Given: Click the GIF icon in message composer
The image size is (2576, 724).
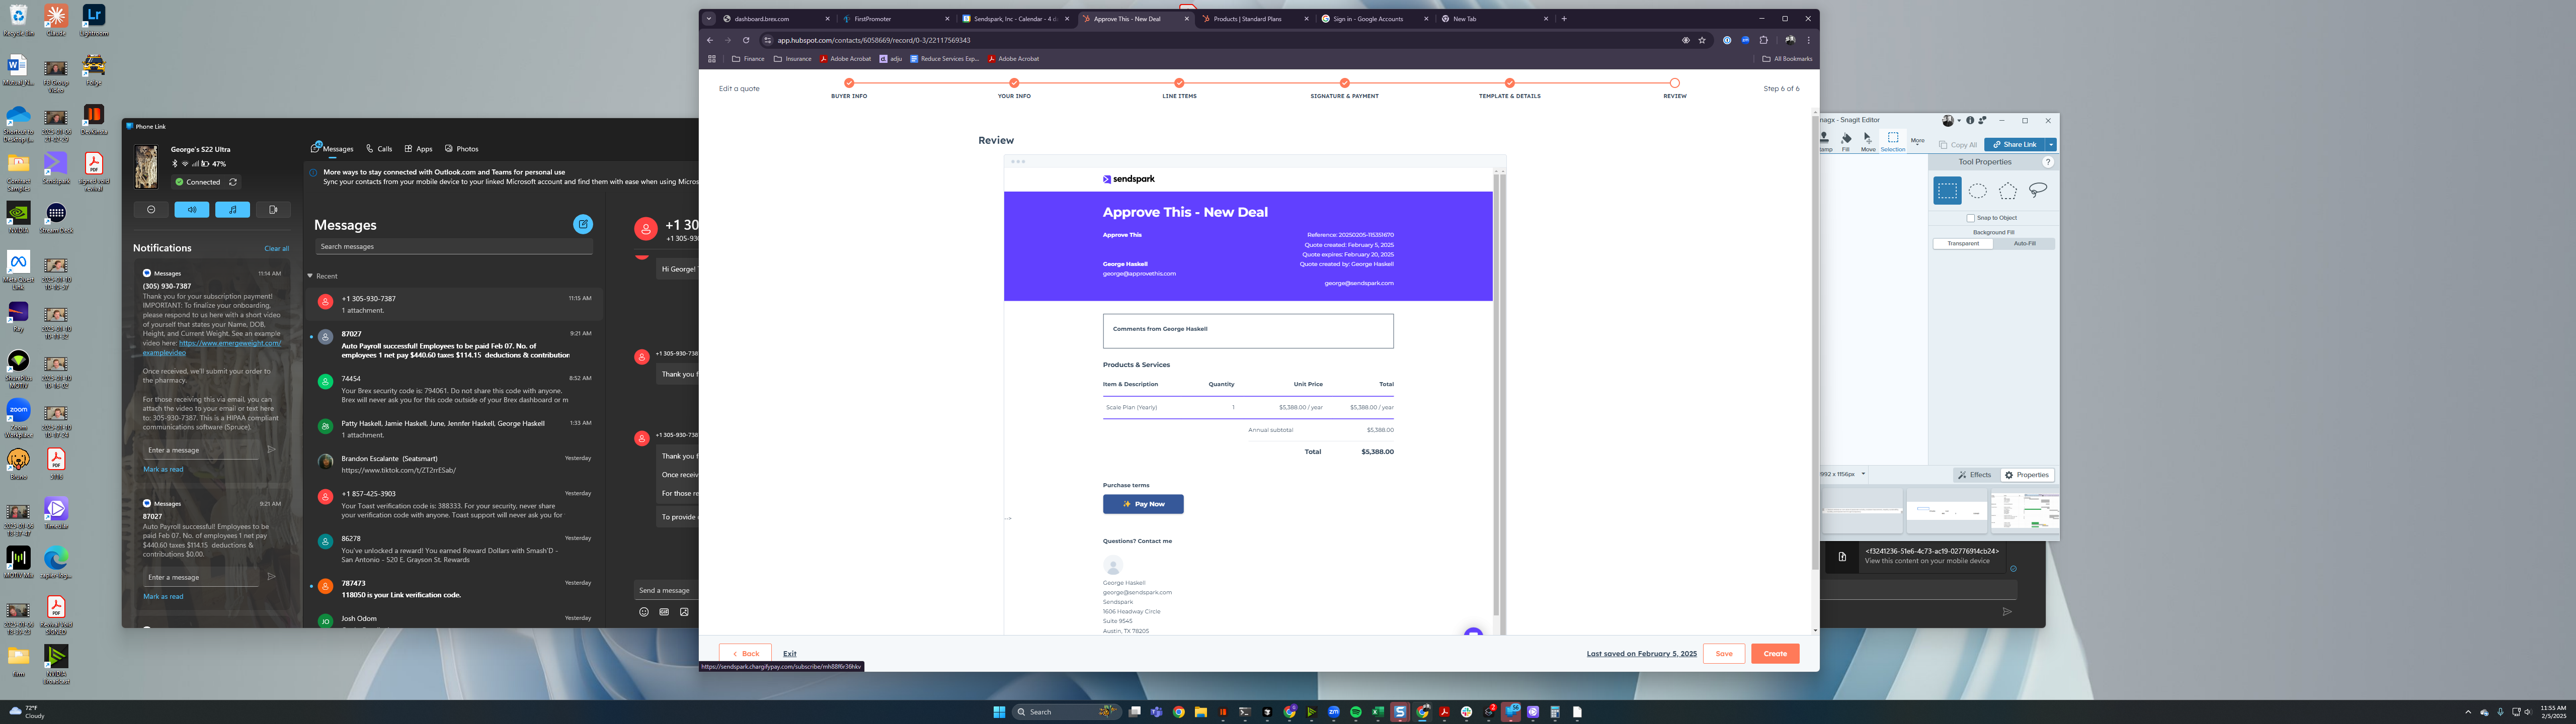Looking at the screenshot, I should tap(664, 612).
